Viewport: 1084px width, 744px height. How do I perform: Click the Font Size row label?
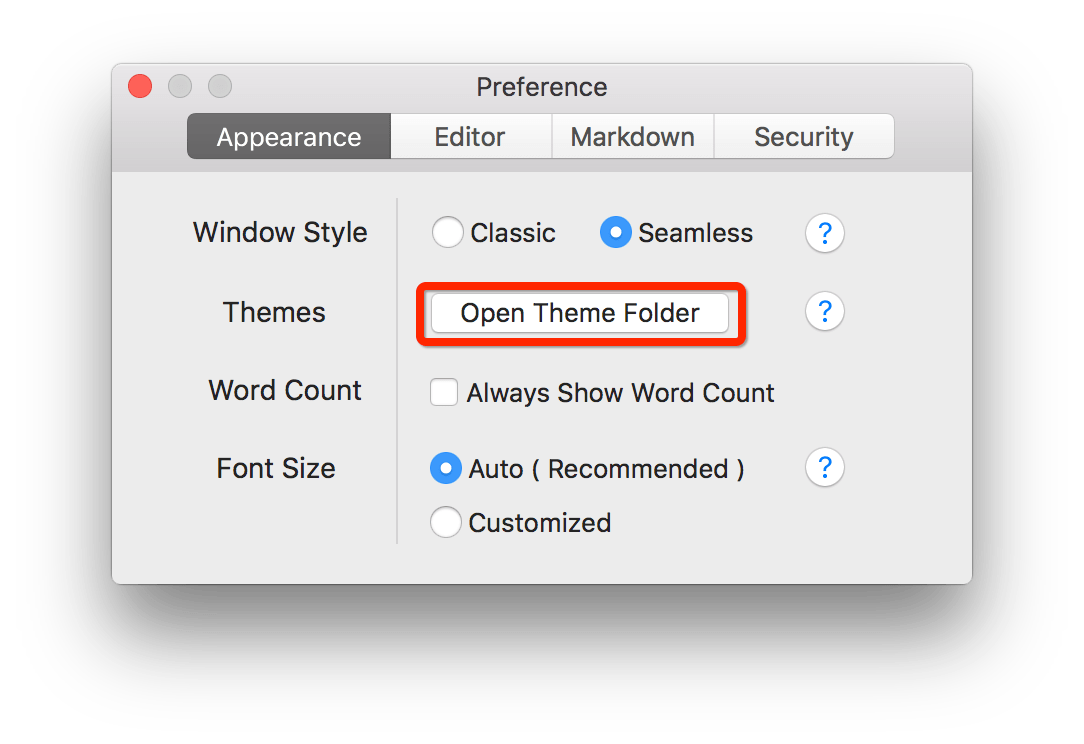(276, 469)
